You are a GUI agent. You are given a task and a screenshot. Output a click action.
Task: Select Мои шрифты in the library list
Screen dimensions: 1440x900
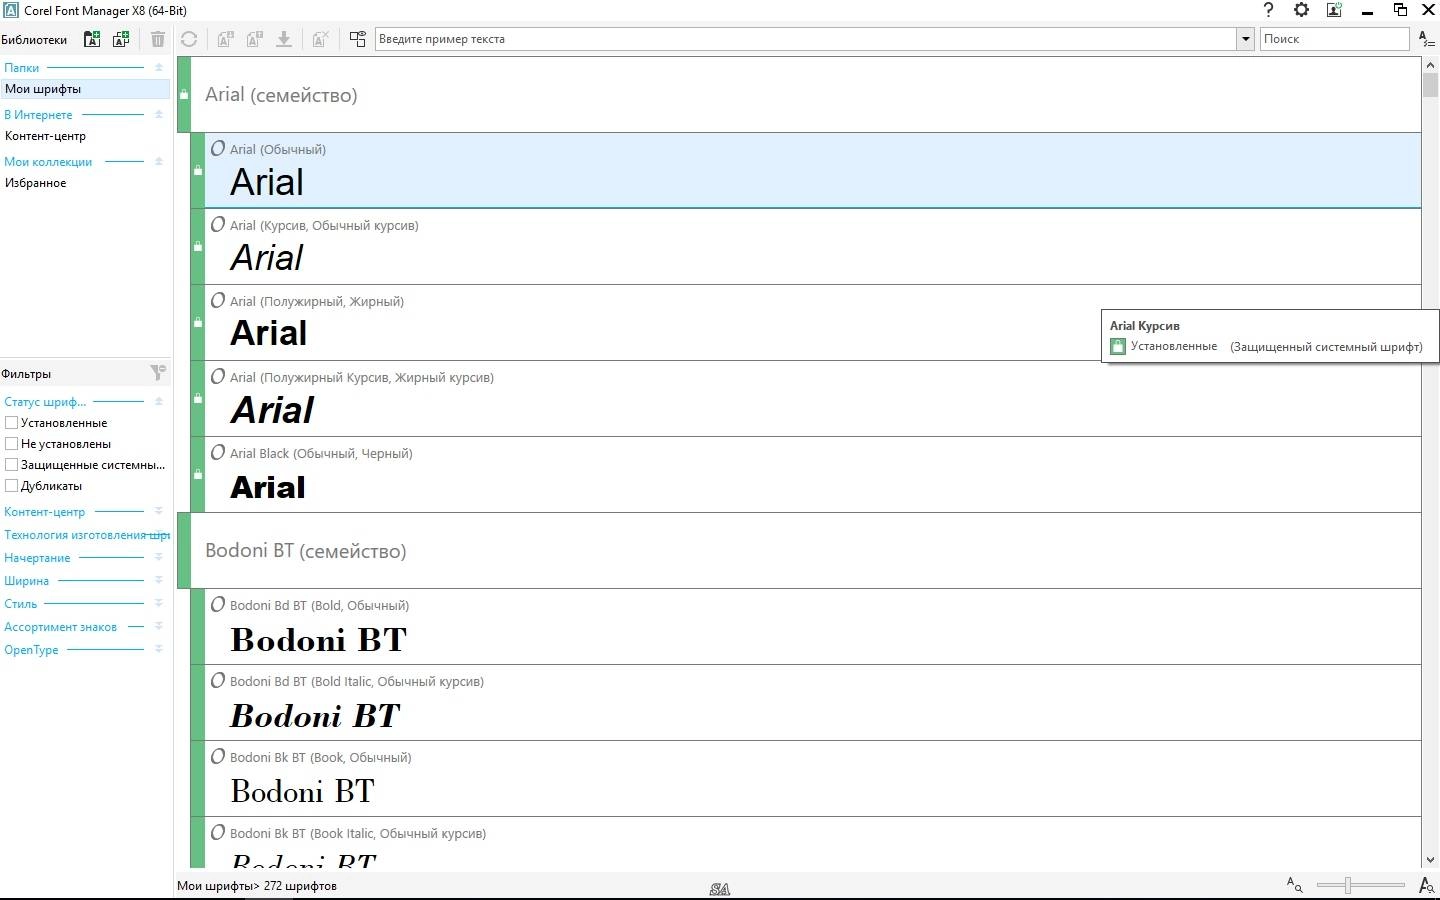pos(85,89)
